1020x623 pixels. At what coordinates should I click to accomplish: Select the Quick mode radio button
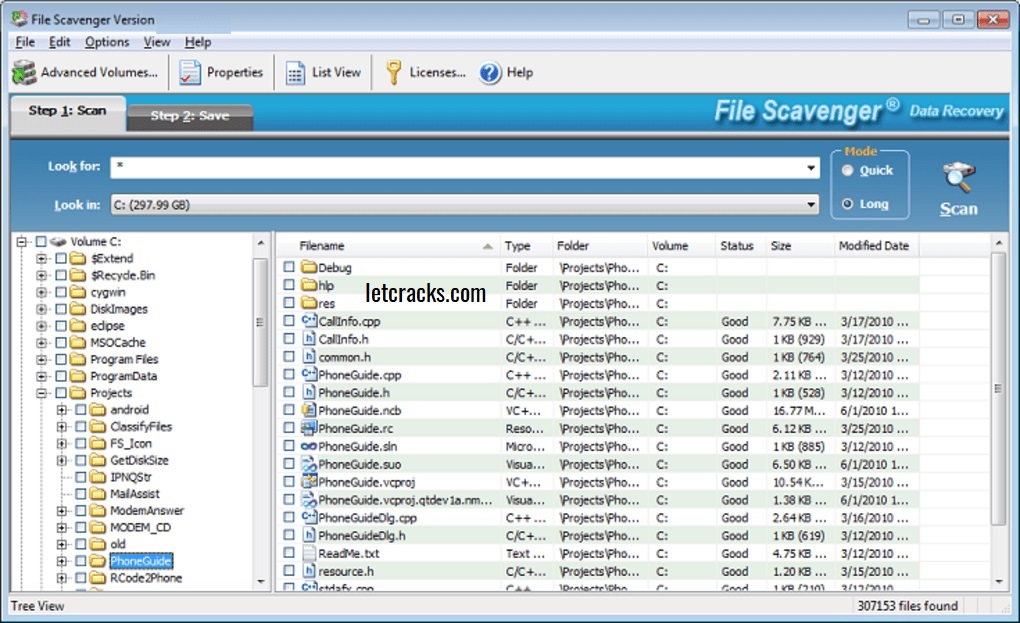point(847,170)
